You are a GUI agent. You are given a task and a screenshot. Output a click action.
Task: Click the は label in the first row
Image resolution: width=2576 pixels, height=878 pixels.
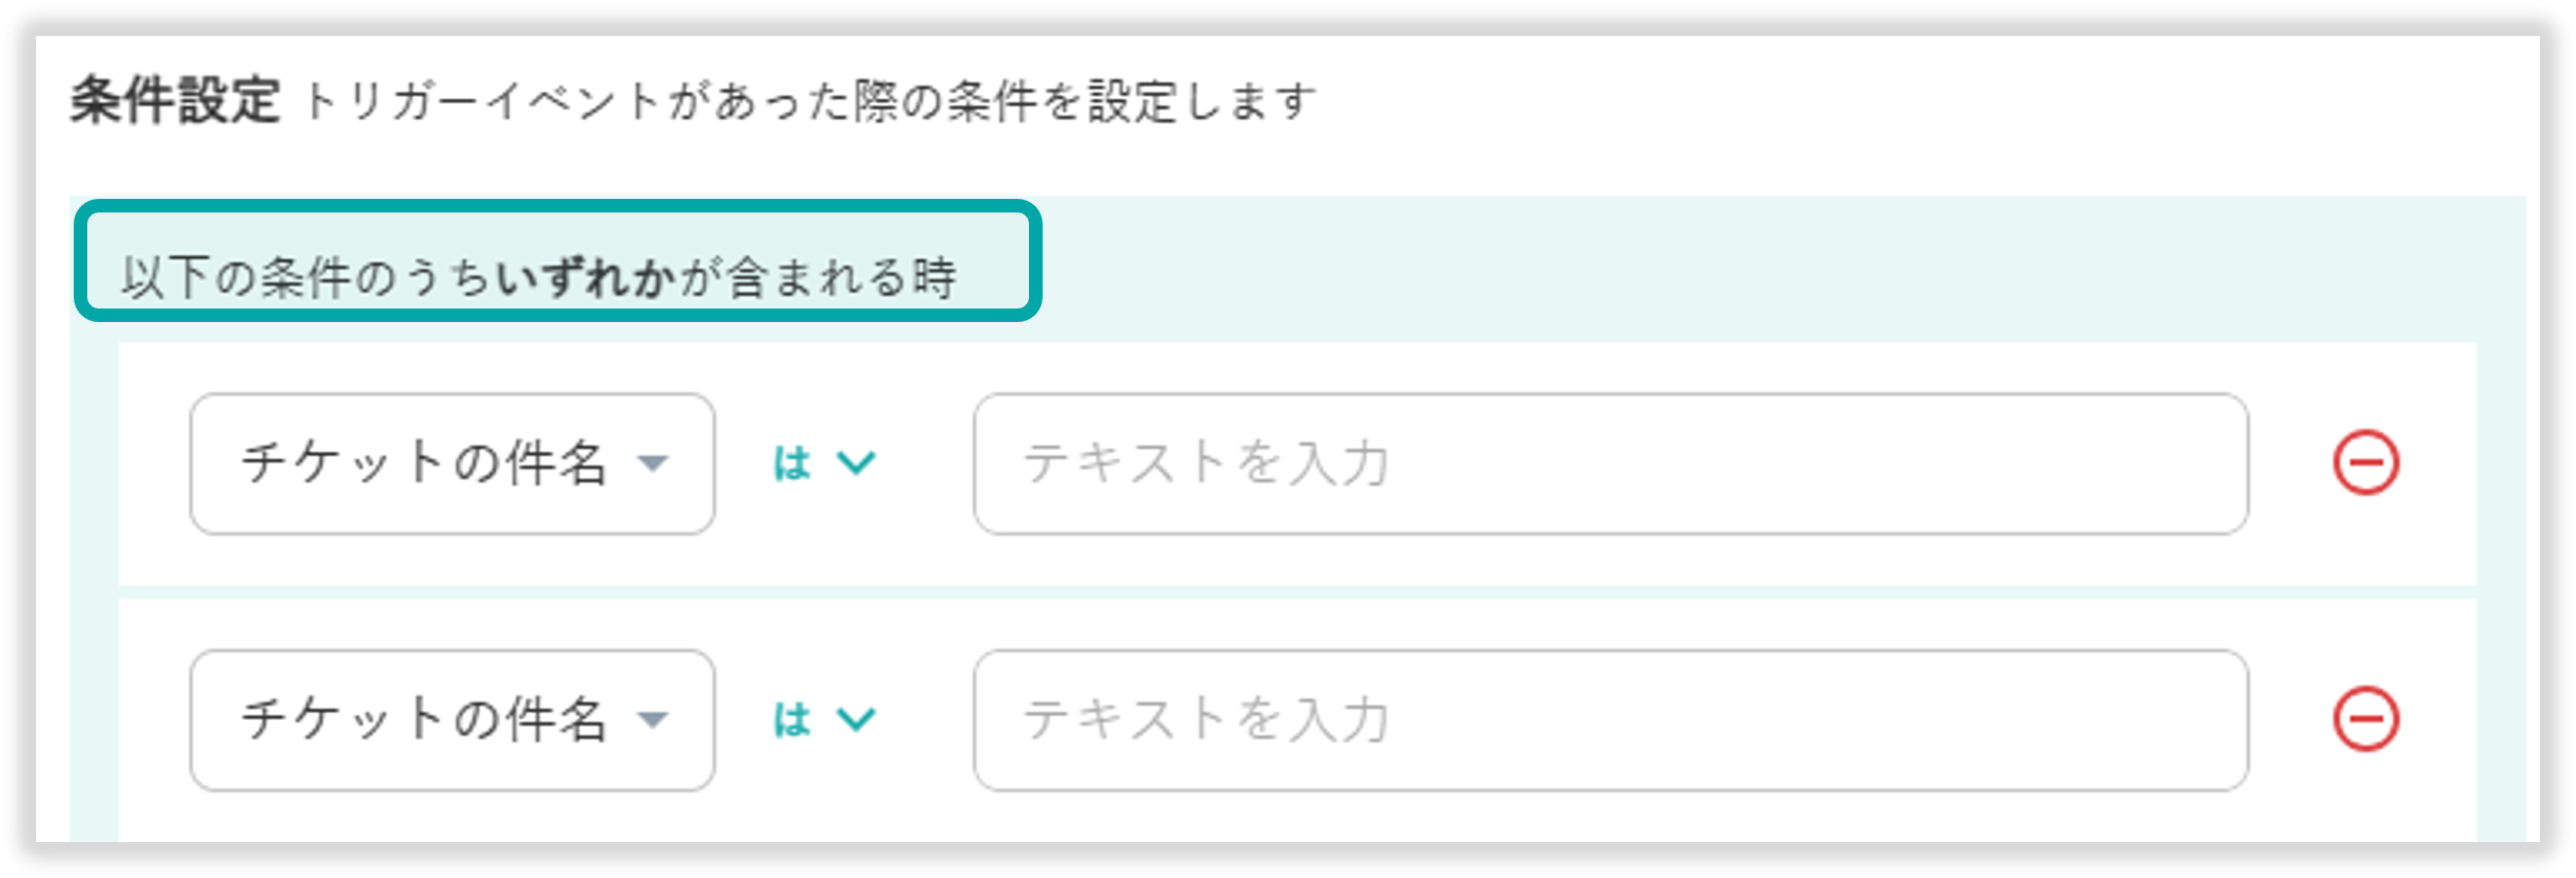[x=792, y=463]
